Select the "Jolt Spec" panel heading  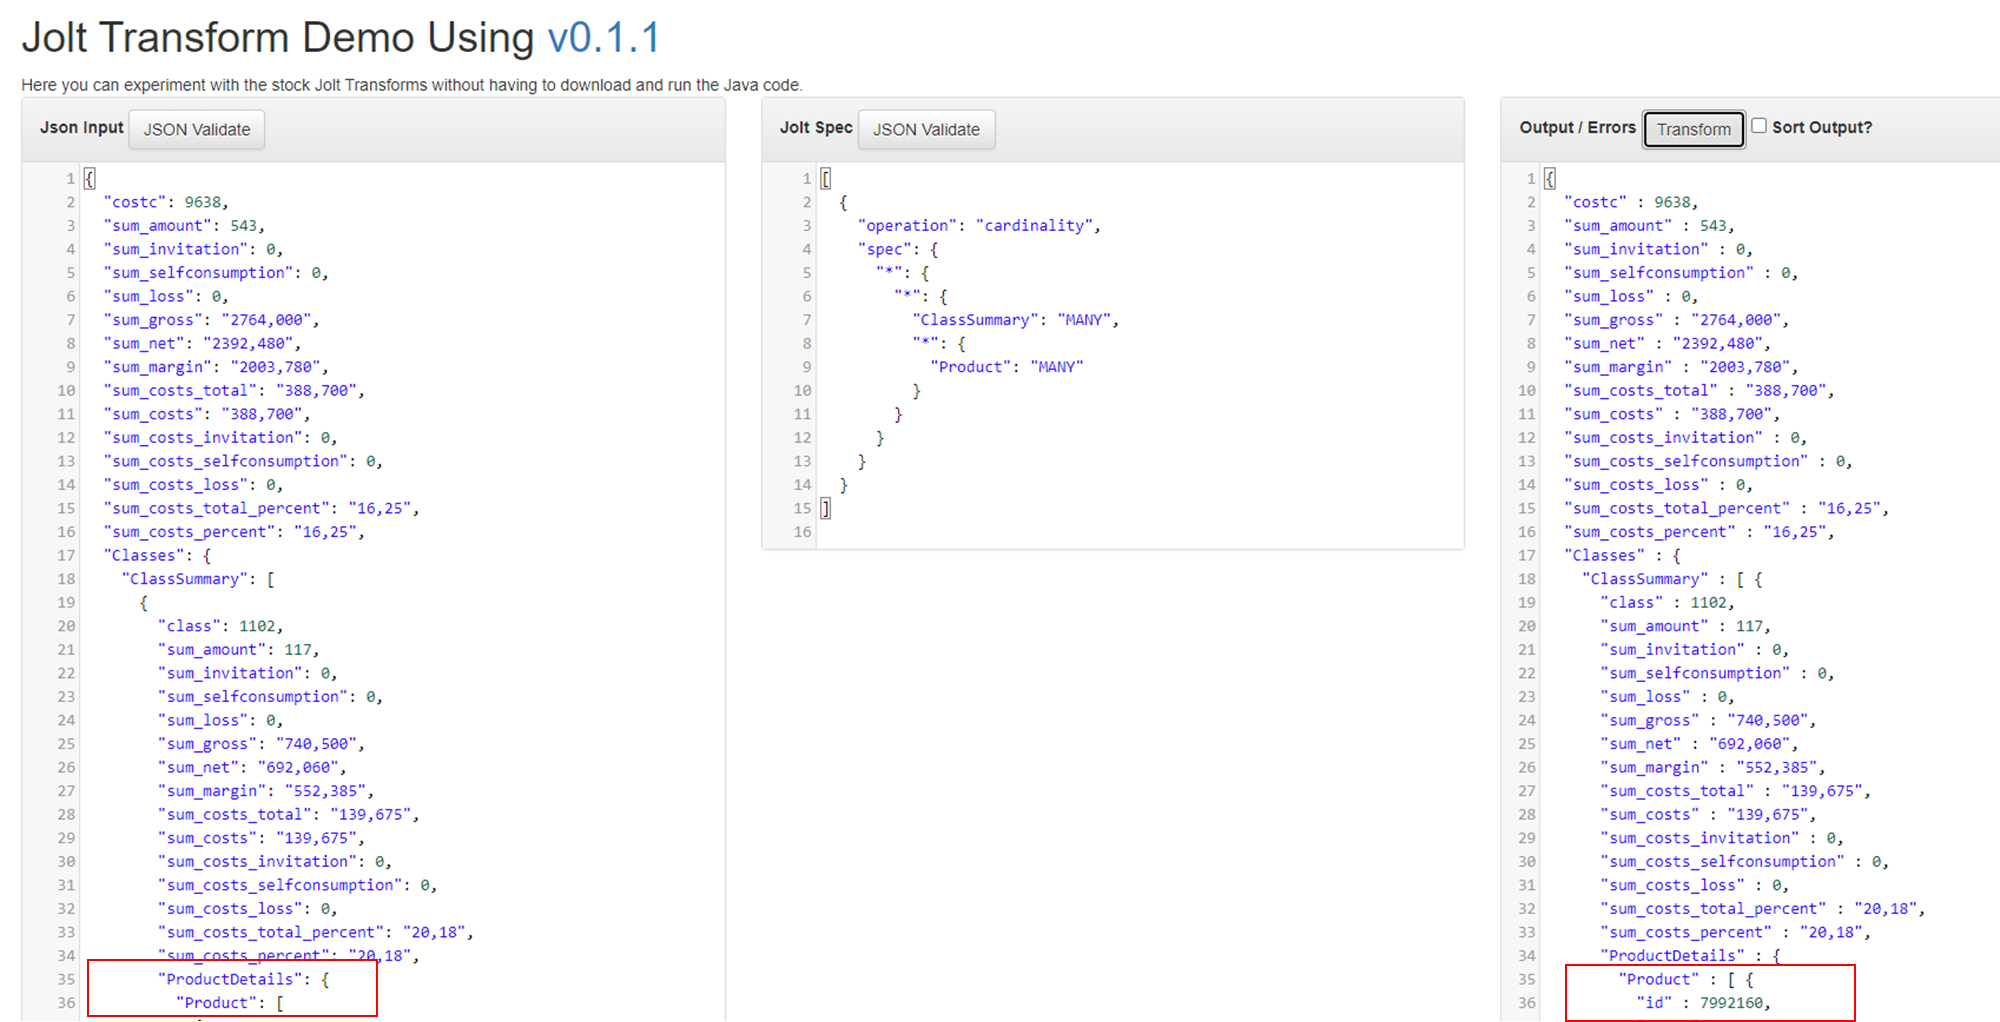(x=816, y=127)
